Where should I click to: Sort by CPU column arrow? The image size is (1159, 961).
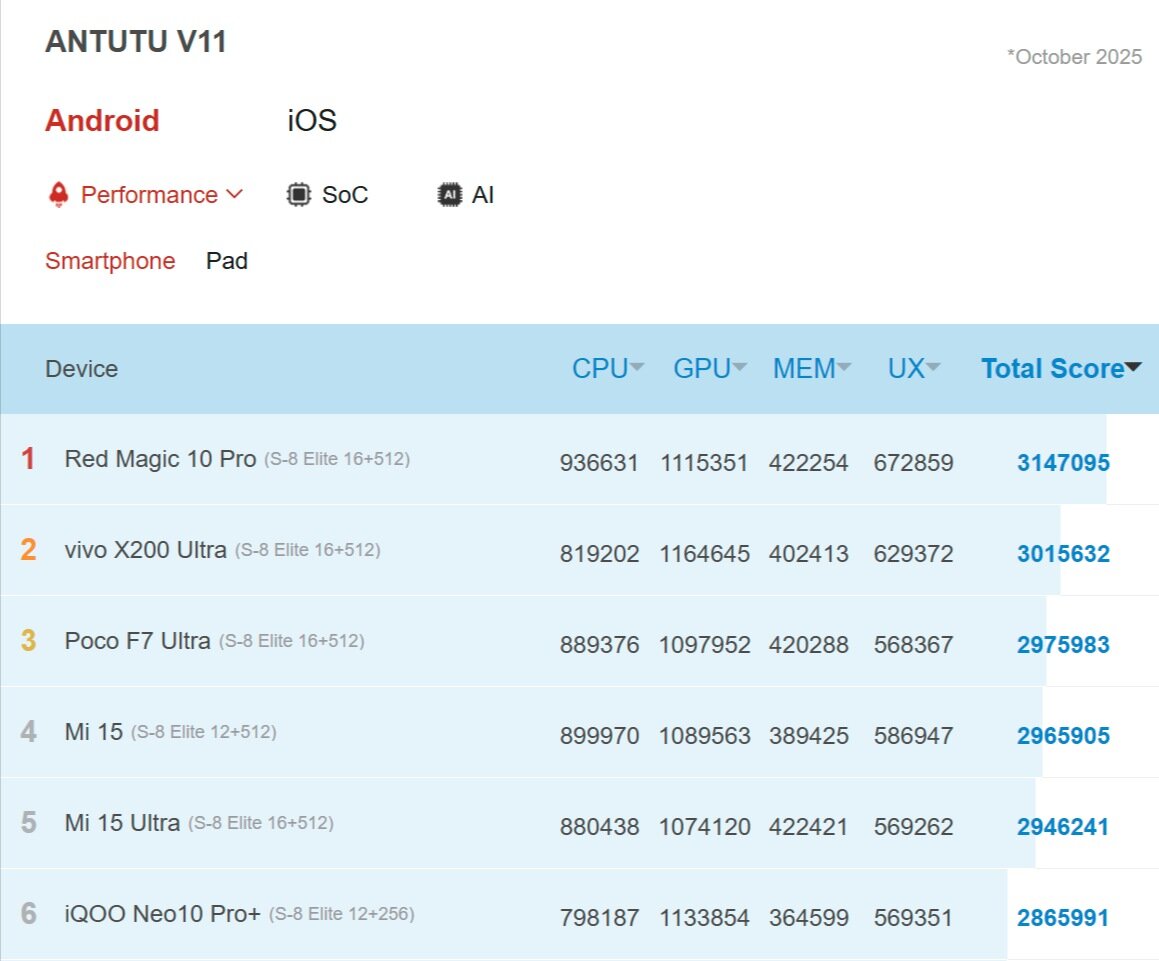click(x=637, y=368)
